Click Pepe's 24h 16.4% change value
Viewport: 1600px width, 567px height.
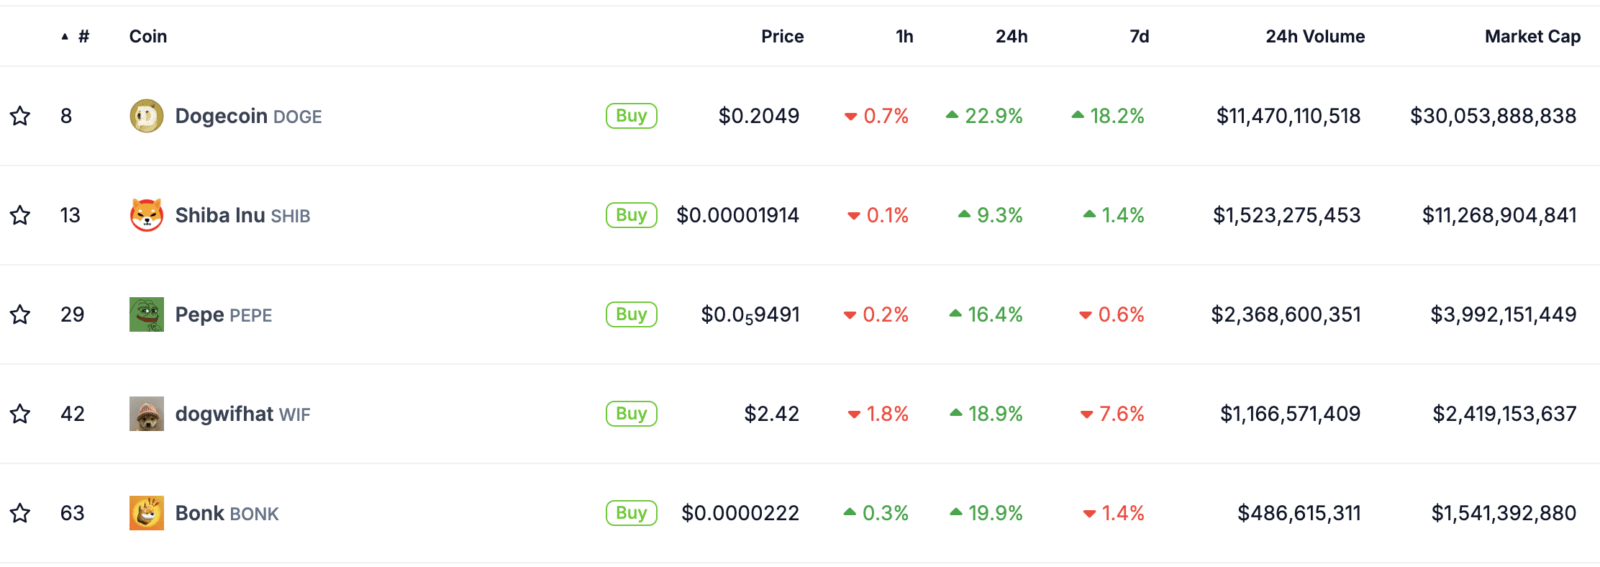986,314
